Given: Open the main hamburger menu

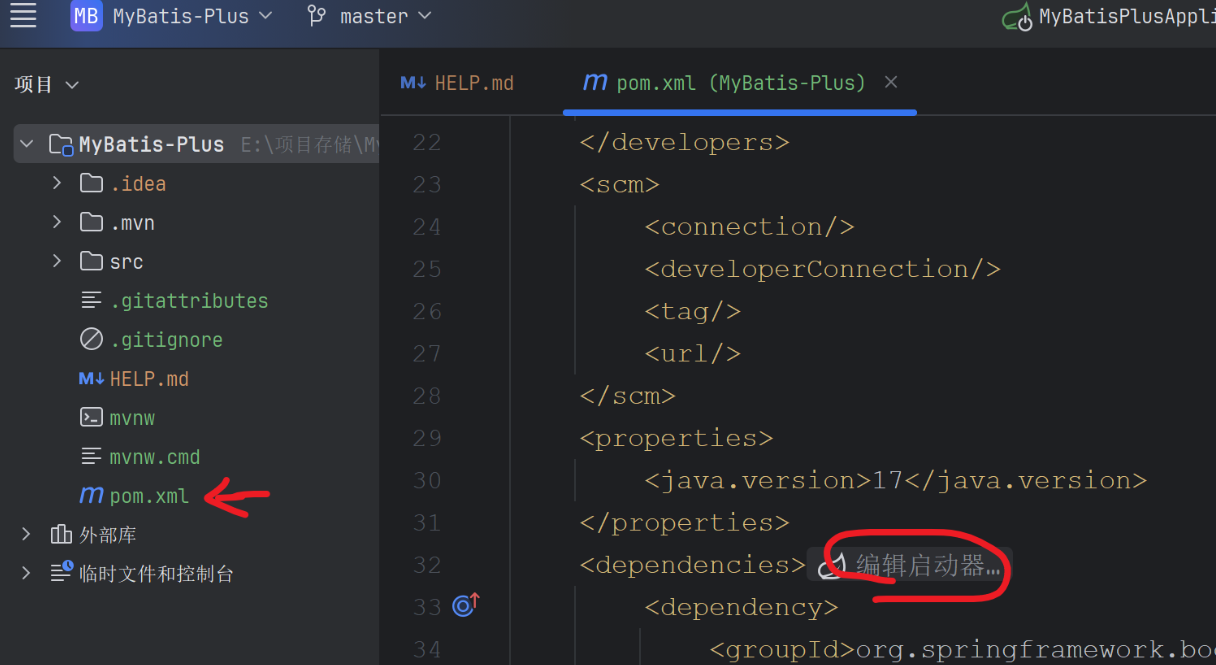Looking at the screenshot, I should pyautogui.click(x=23, y=15).
